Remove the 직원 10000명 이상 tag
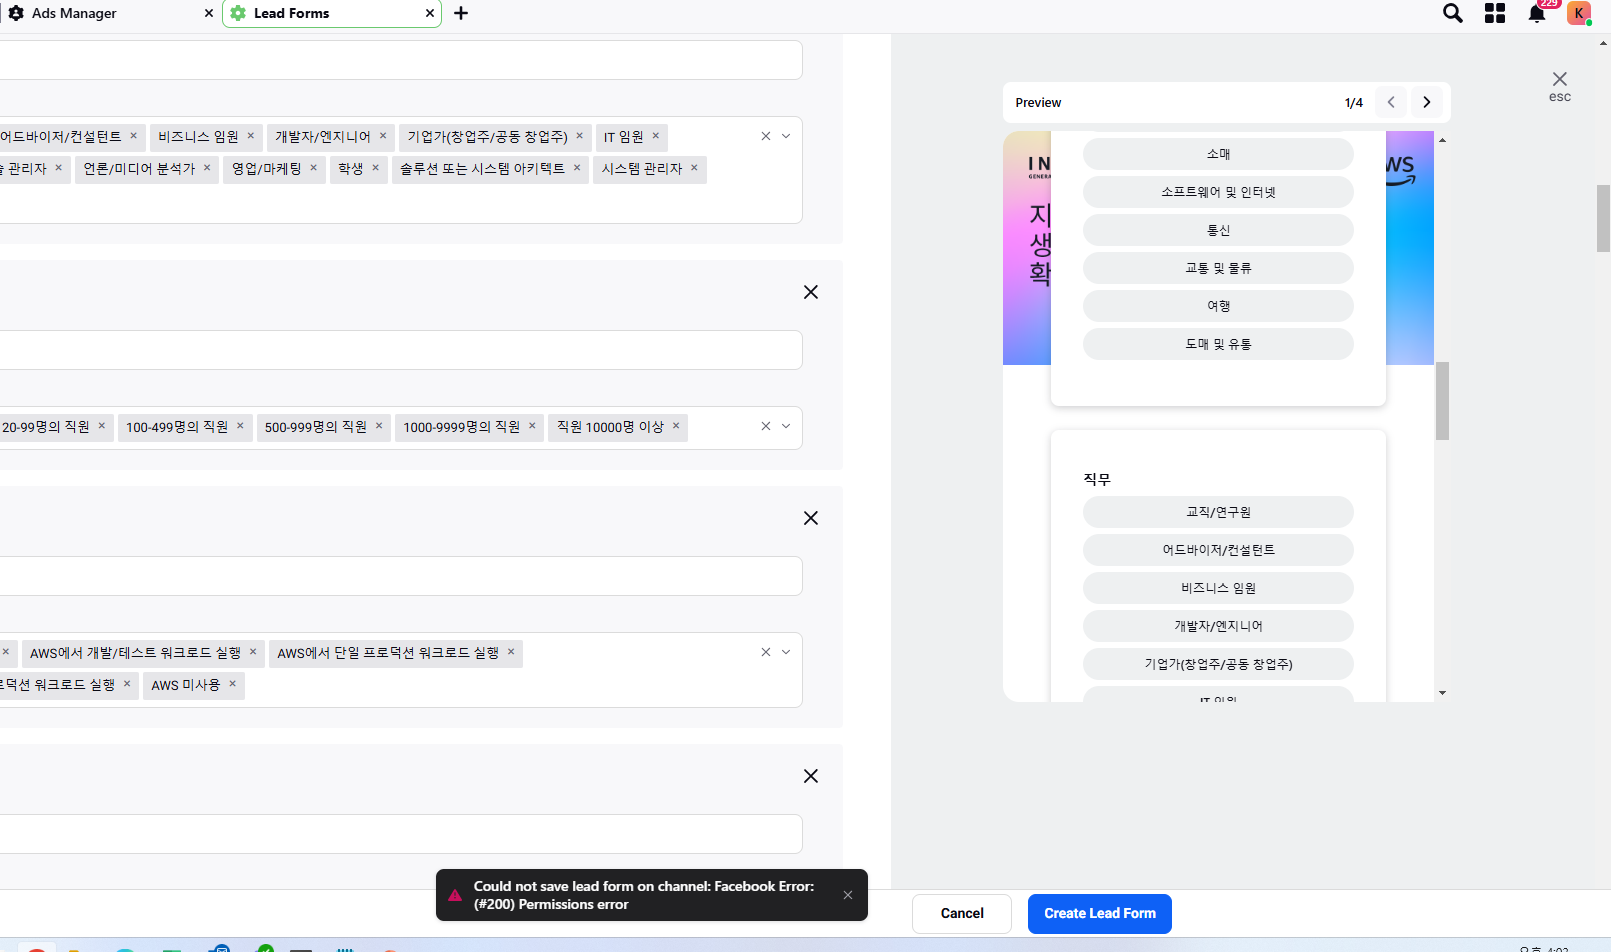The image size is (1611, 952). click(x=676, y=426)
